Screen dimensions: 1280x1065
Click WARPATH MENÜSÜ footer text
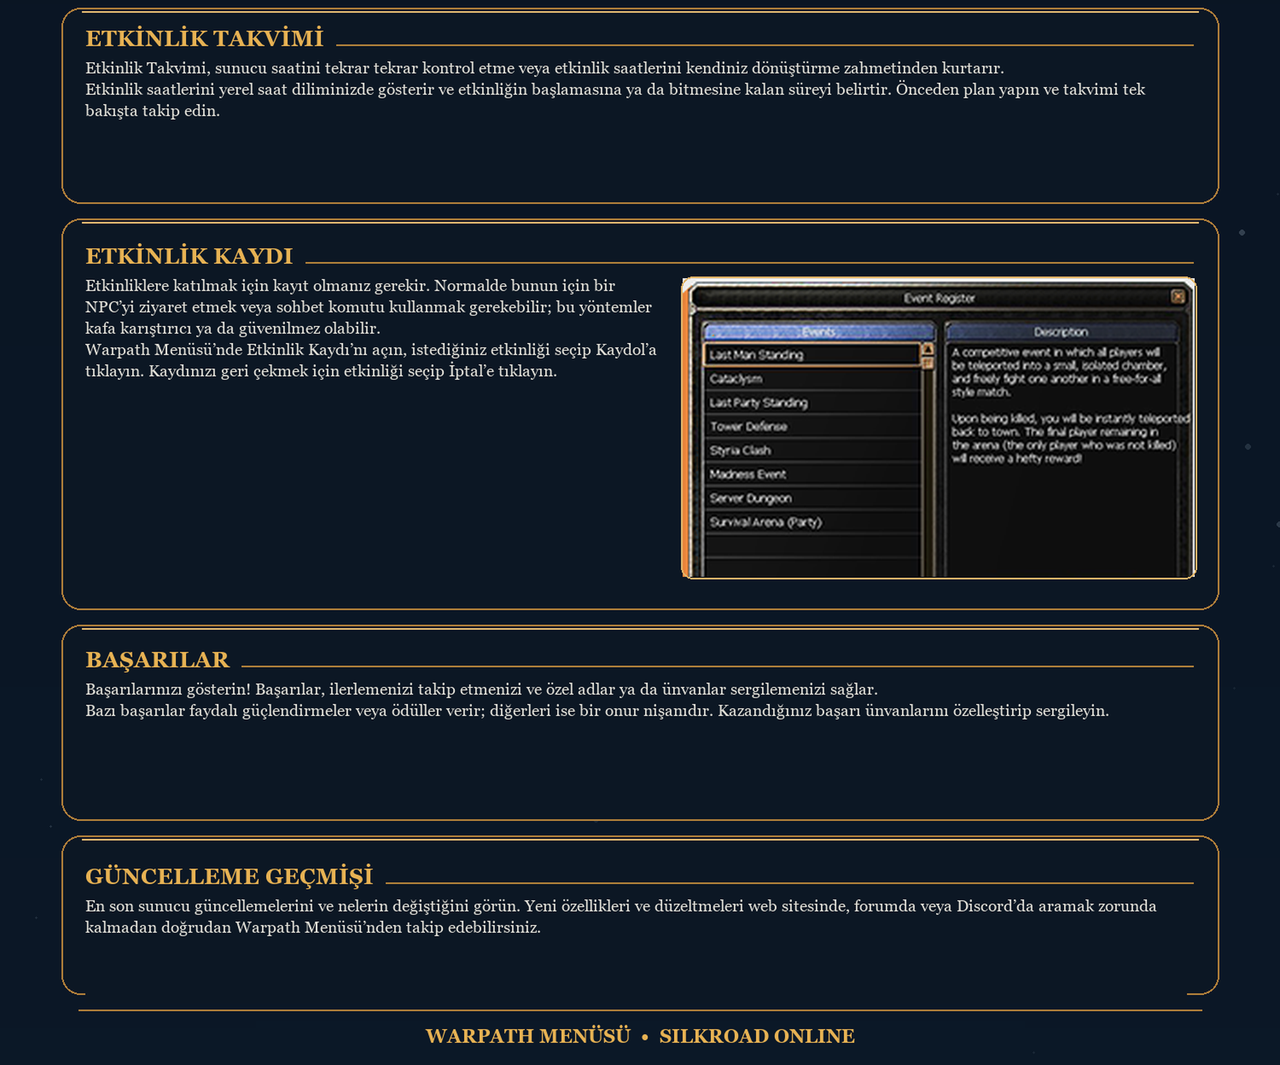click(x=528, y=1036)
